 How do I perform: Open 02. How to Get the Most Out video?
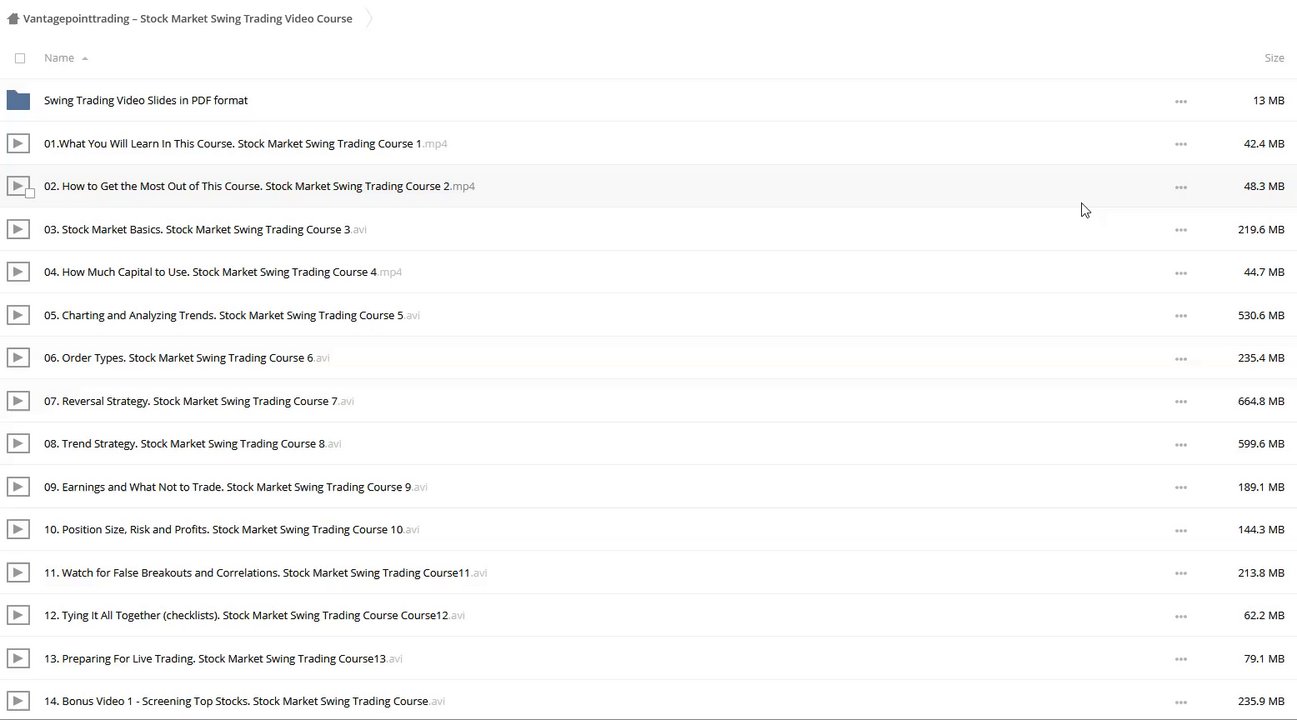pyautogui.click(x=259, y=186)
